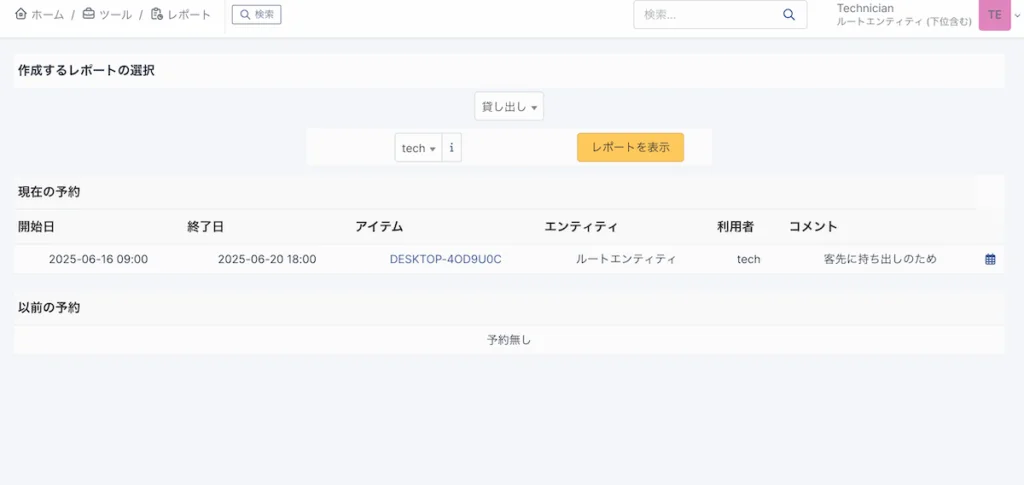The image size is (1024, 485).
Task: Click the briefcase icon beside ツール
Action: [x=88, y=14]
